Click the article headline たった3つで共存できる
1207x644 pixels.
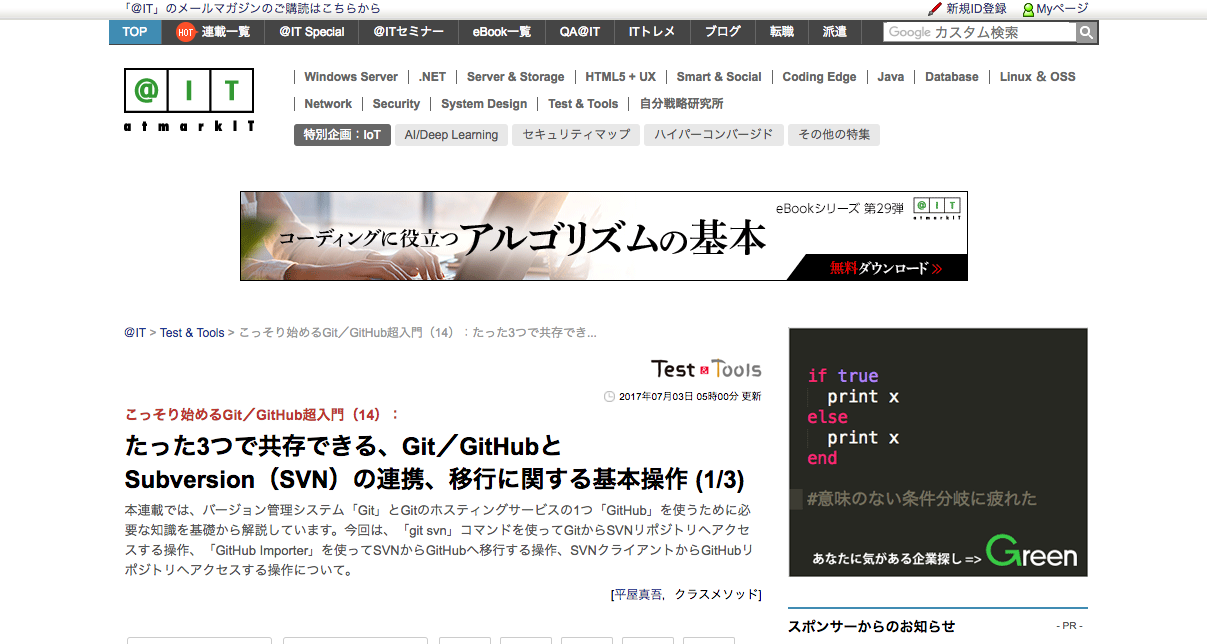pyautogui.click(x=435, y=462)
